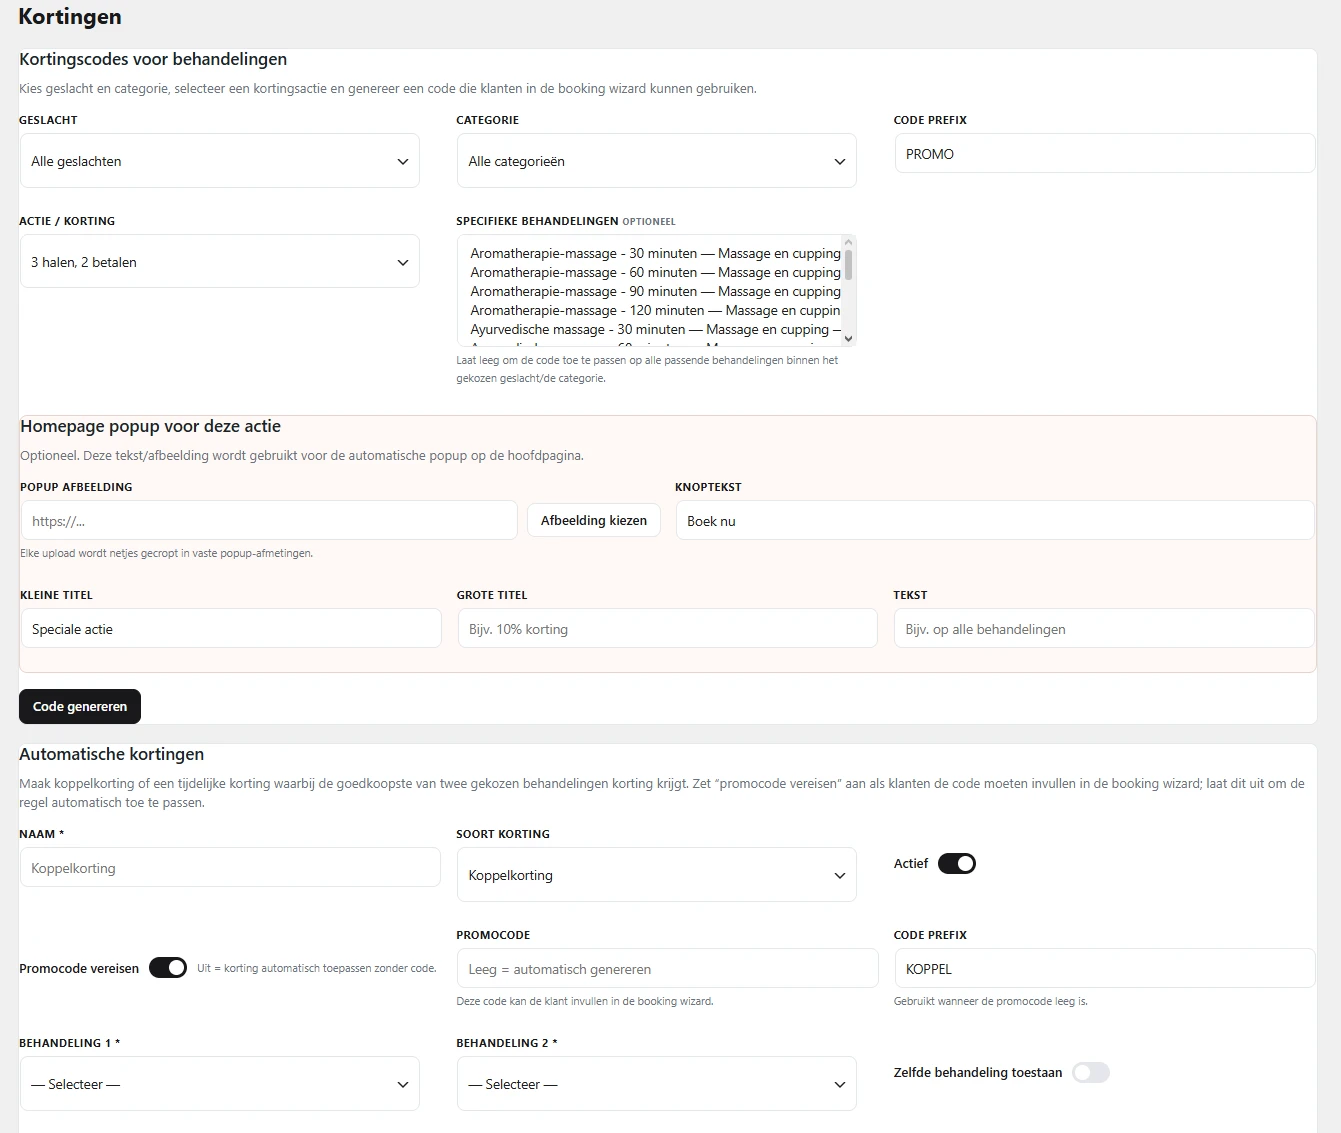The image size is (1341, 1133).
Task: Focus the PROMO code prefix field
Action: (x=1104, y=154)
